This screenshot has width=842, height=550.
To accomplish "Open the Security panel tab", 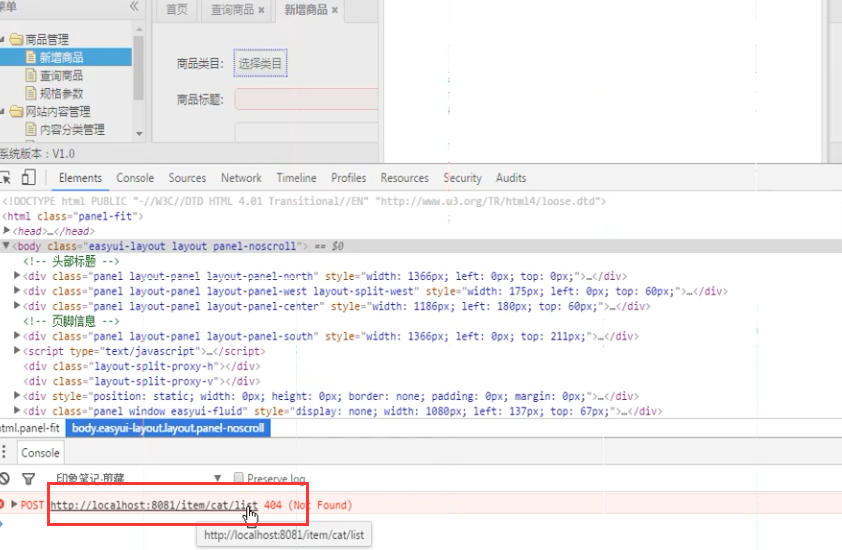I will 462,178.
